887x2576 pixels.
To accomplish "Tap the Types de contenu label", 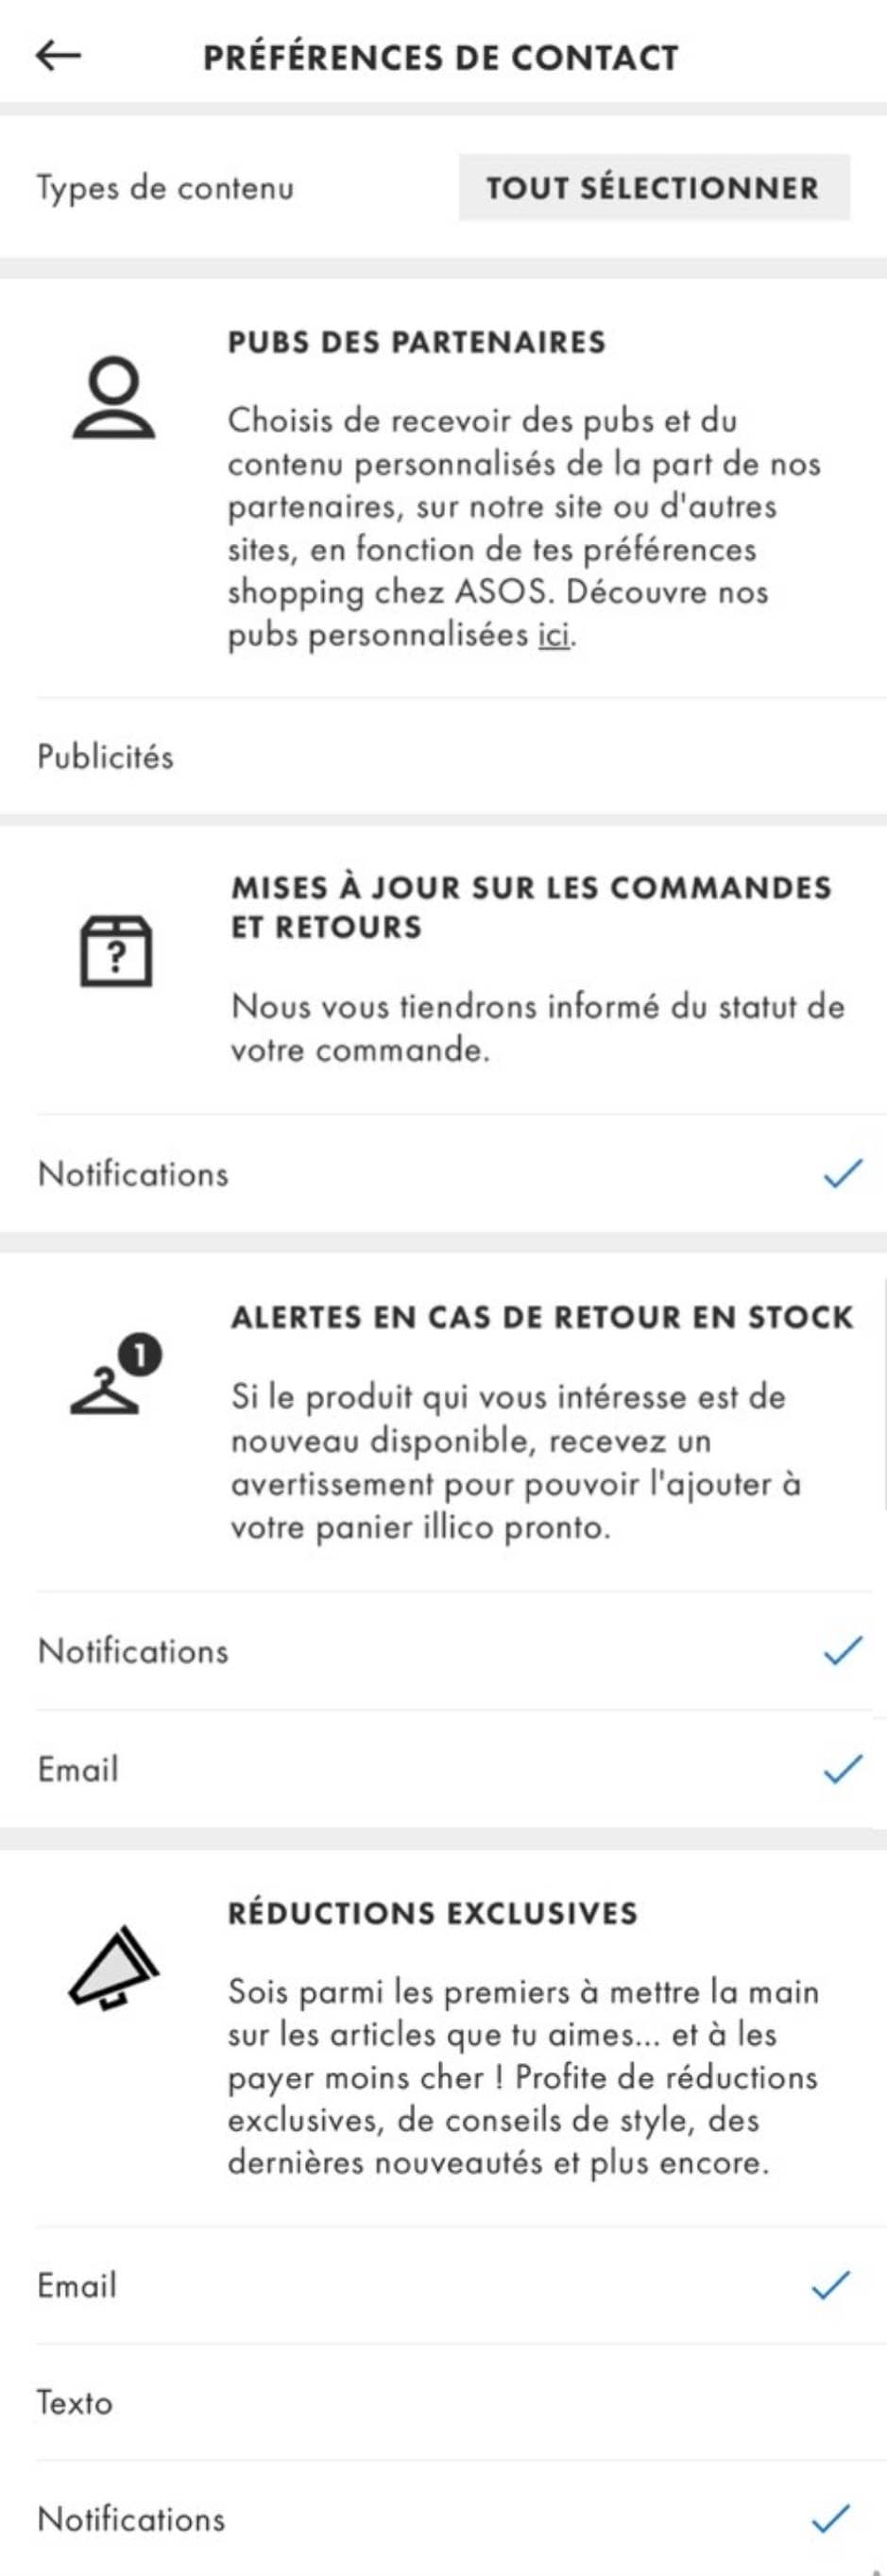I will [165, 188].
